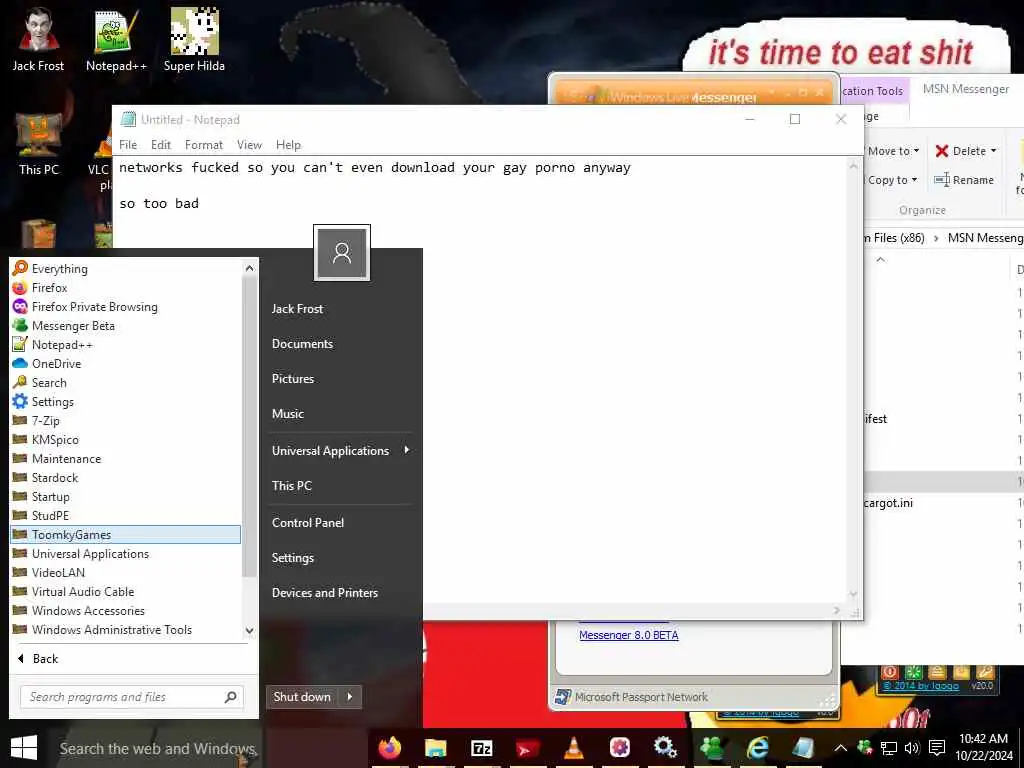Open 7-Zip from the taskbar
1024x768 pixels.
click(482, 748)
